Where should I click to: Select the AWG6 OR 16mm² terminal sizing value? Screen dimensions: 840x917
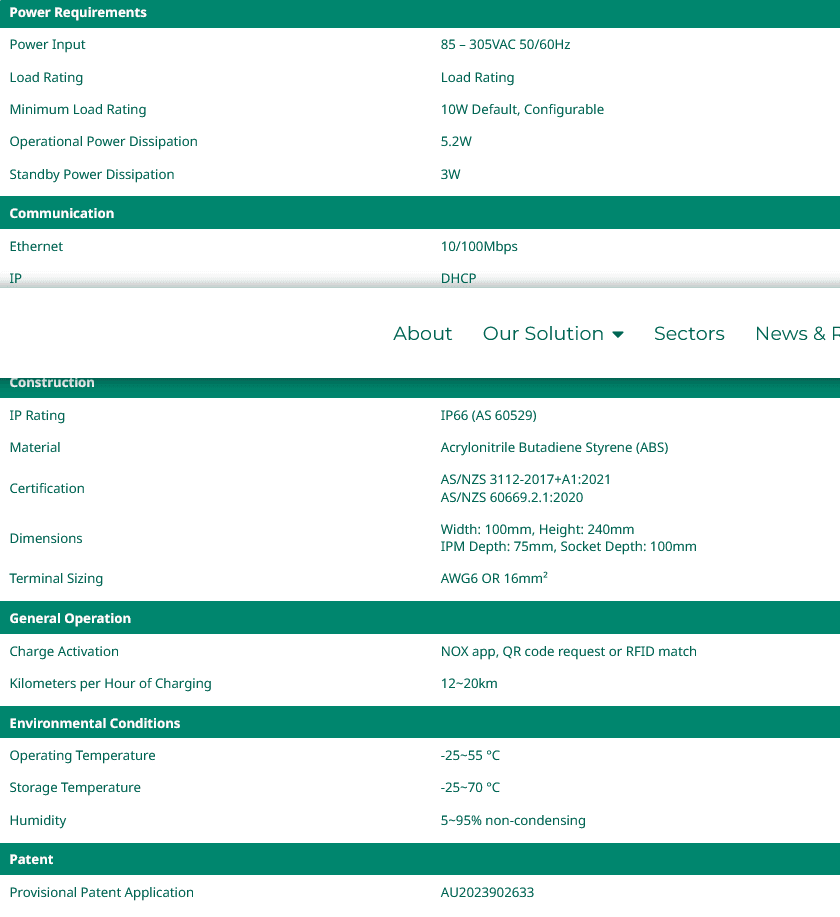click(x=494, y=578)
